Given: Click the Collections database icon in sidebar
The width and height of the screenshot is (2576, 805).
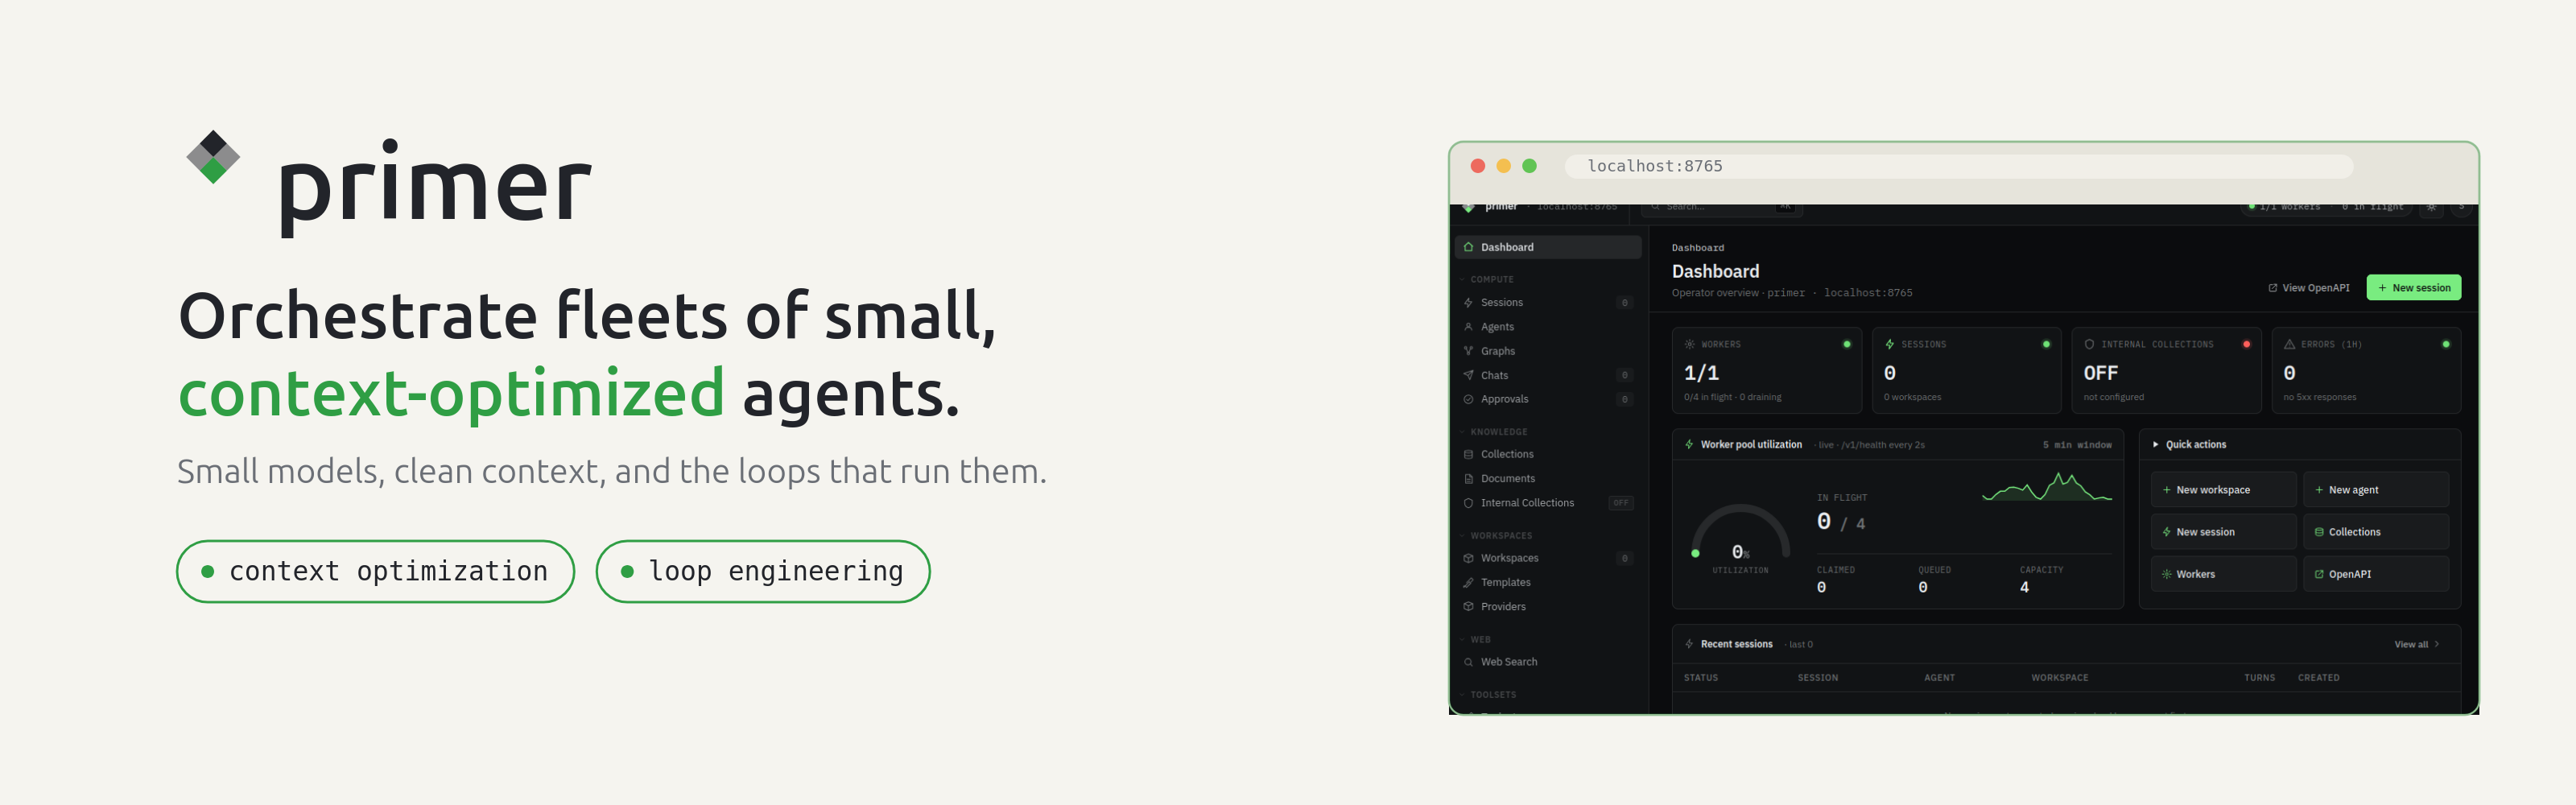Looking at the screenshot, I should pyautogui.click(x=1468, y=454).
